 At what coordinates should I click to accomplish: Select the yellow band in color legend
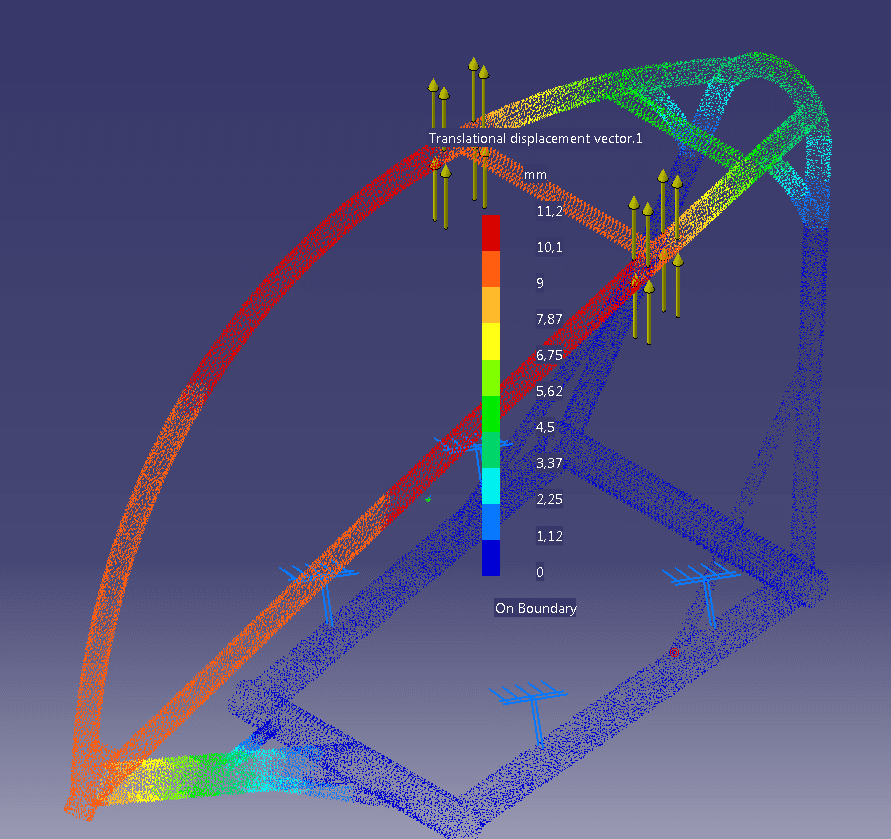pyautogui.click(x=490, y=340)
